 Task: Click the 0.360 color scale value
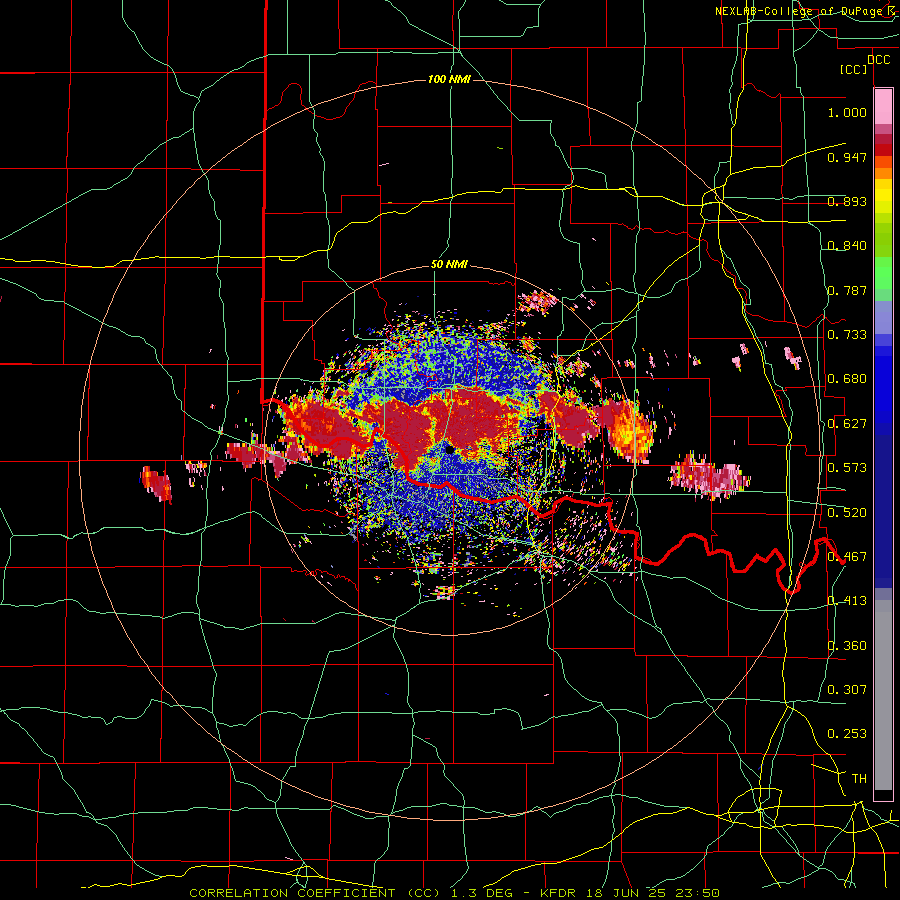(x=847, y=646)
